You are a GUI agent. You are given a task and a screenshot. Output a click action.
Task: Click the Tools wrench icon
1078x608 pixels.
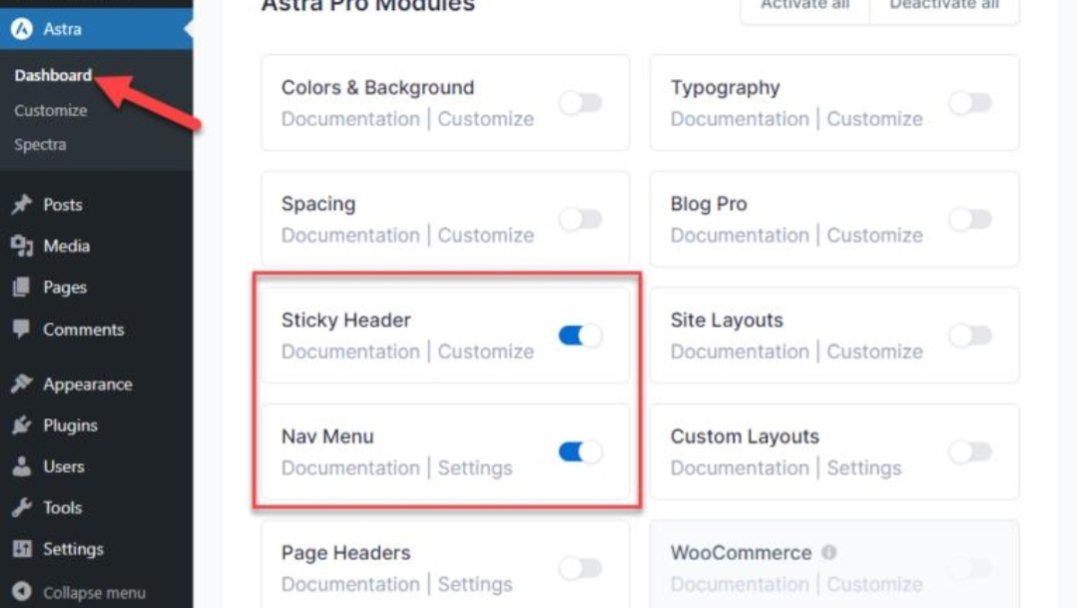[22, 508]
